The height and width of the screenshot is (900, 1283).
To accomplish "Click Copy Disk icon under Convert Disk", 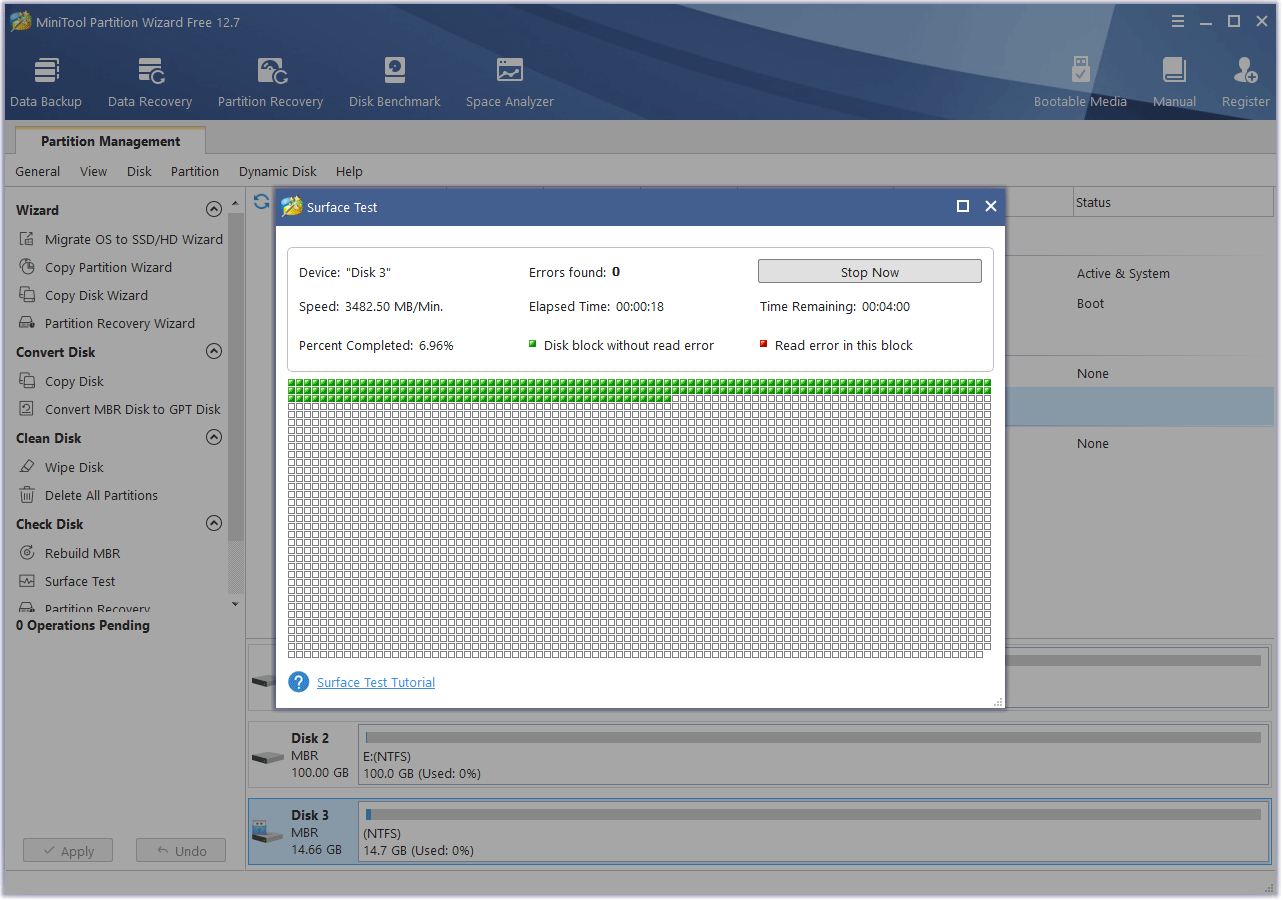I will pos(27,381).
